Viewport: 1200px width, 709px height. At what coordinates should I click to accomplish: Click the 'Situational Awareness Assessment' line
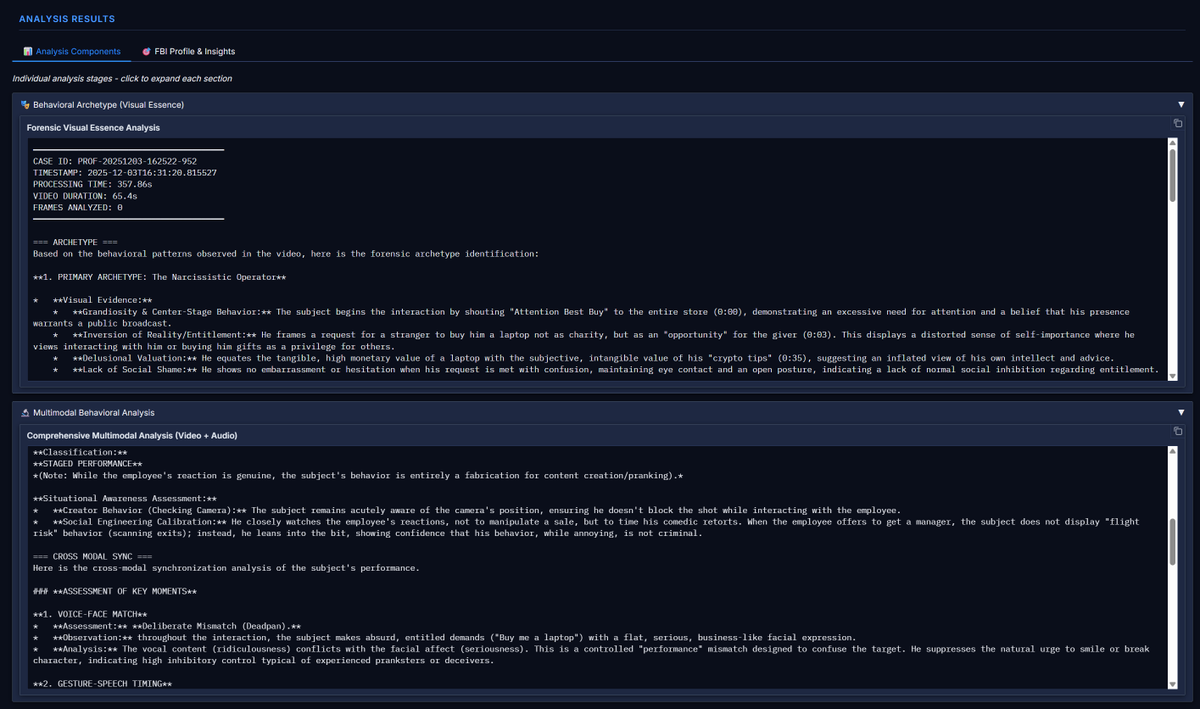(x=125, y=498)
